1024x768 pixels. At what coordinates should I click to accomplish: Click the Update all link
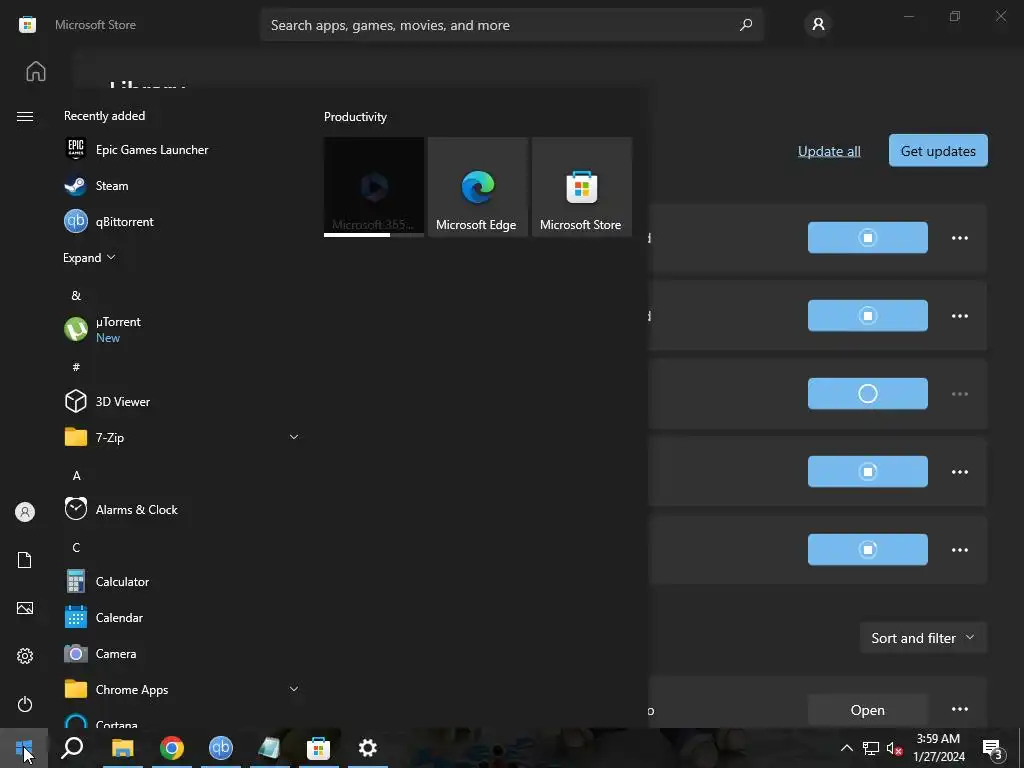829,151
